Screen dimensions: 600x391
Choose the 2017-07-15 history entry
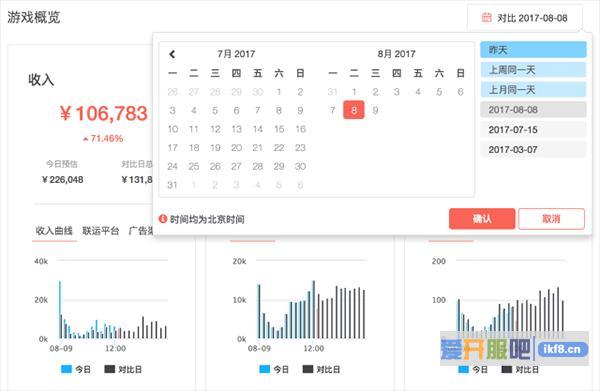click(x=533, y=129)
